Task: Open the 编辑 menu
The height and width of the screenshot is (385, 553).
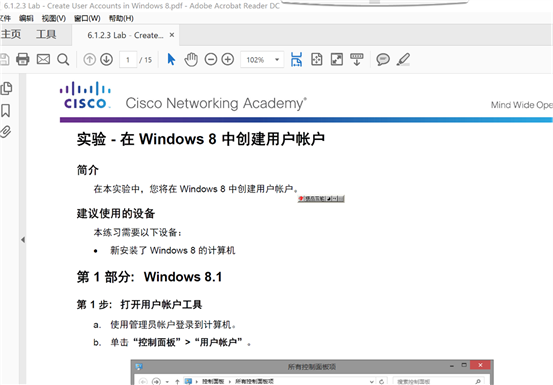Action: pyautogui.click(x=26, y=18)
